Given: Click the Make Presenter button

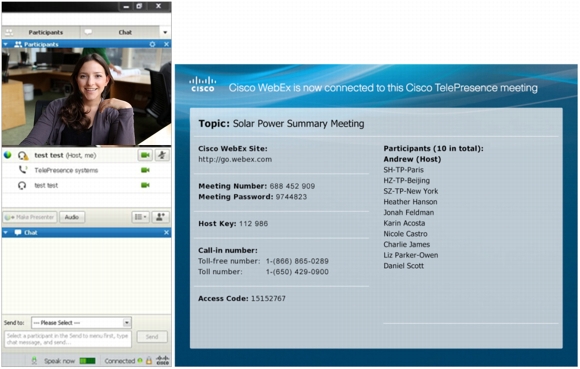Looking at the screenshot, I should coord(30,217).
